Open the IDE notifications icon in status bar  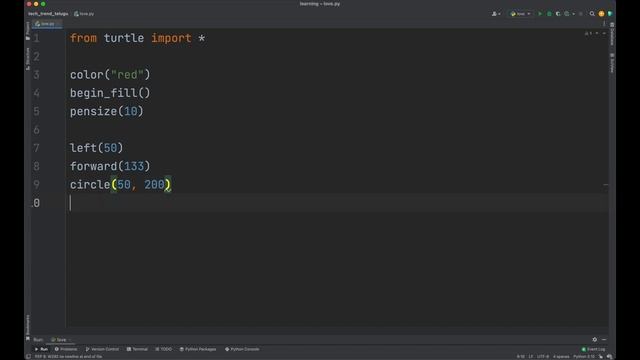[609, 357]
